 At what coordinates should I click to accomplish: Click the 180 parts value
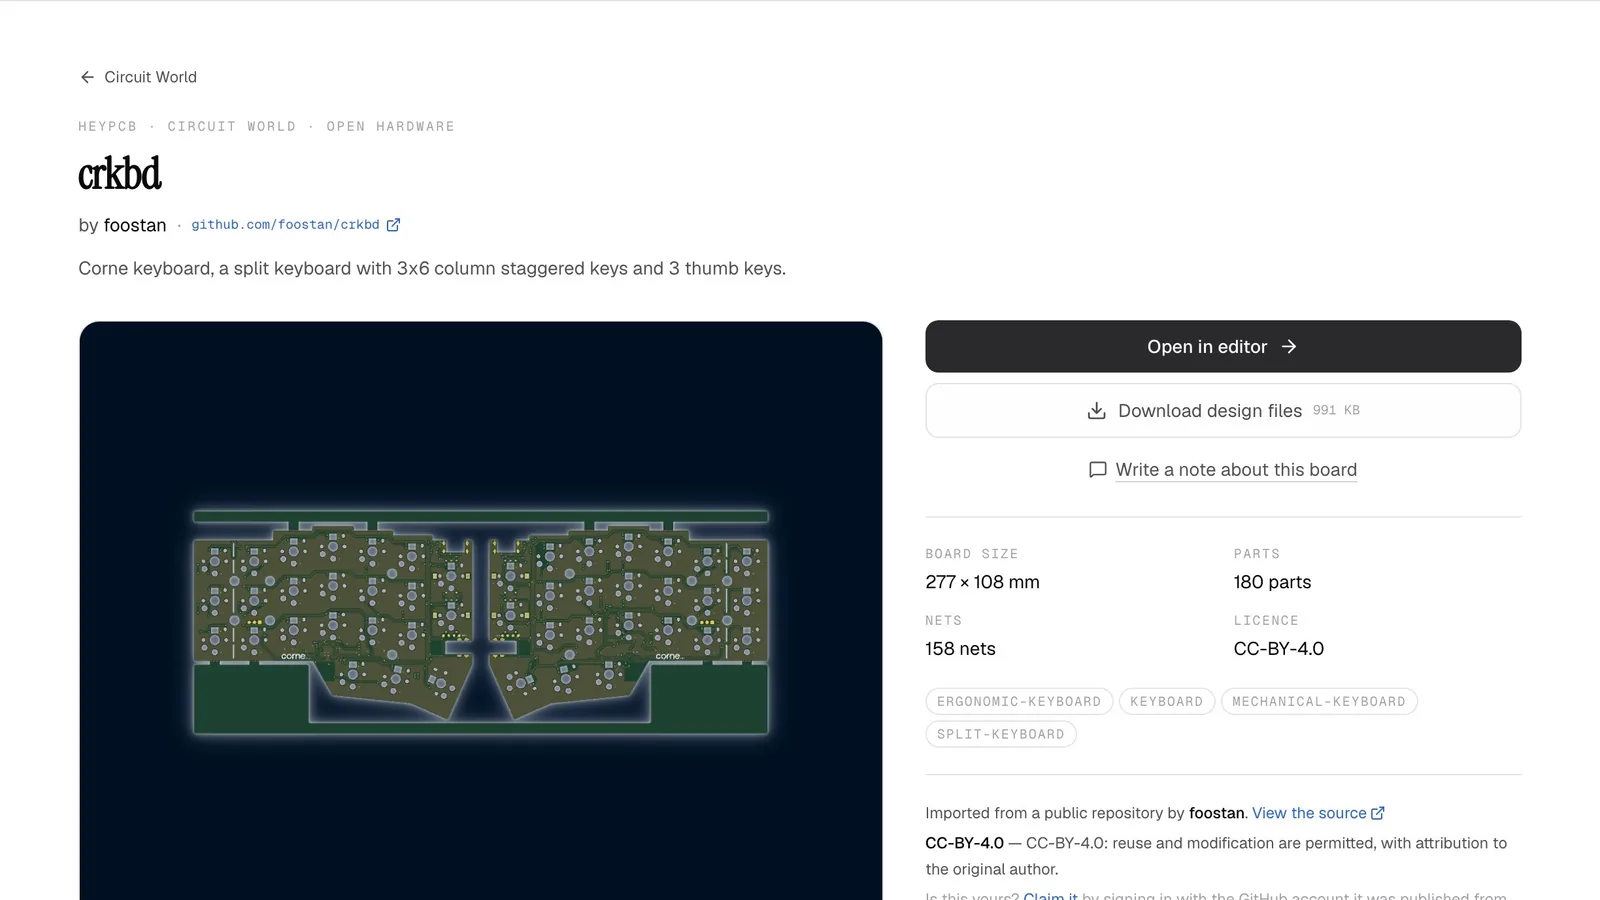(1272, 582)
